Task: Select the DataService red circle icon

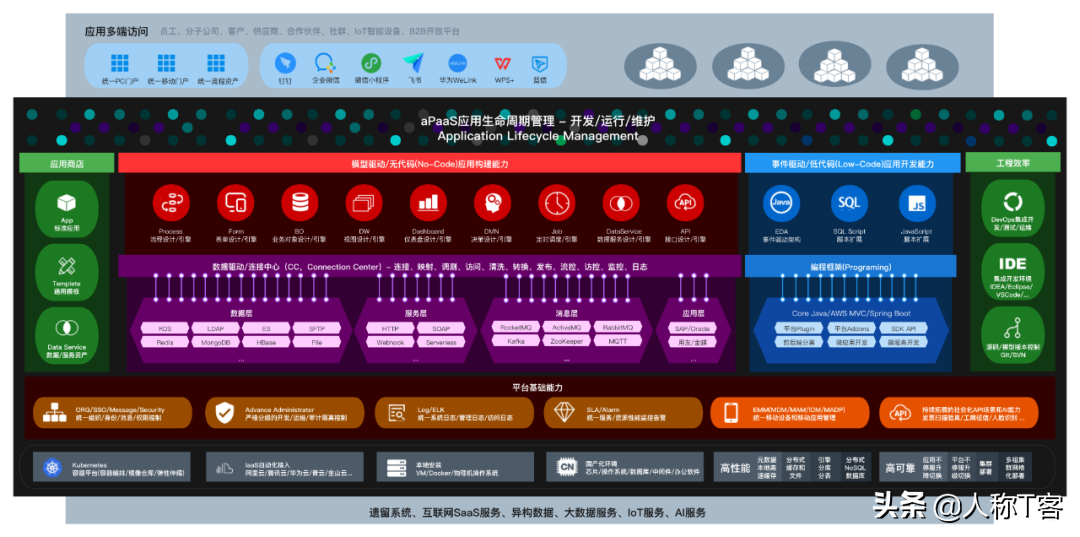Action: tap(621, 203)
